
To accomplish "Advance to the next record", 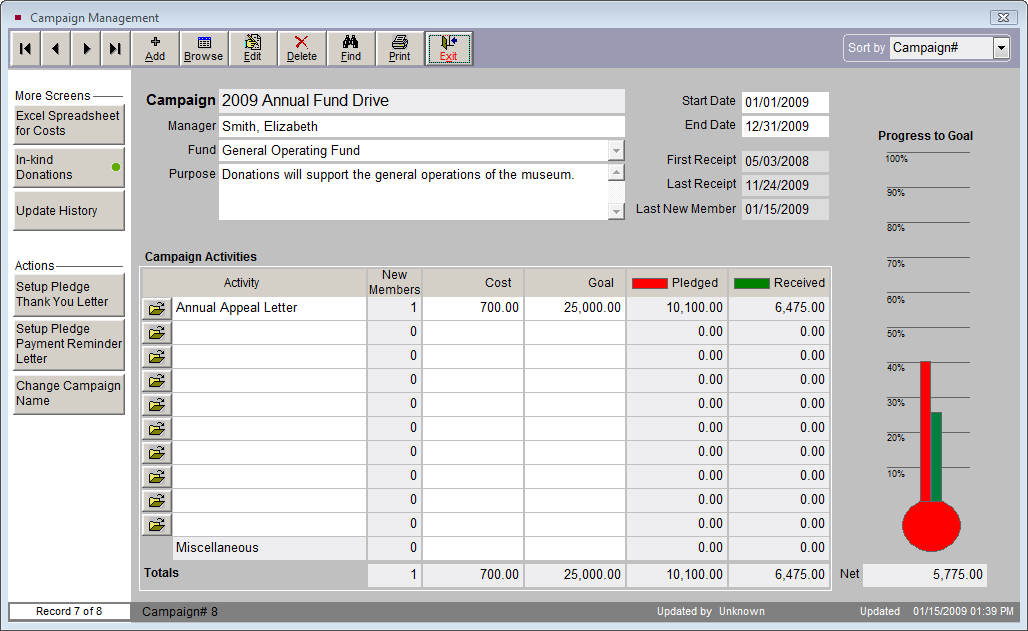I will tap(86, 48).
